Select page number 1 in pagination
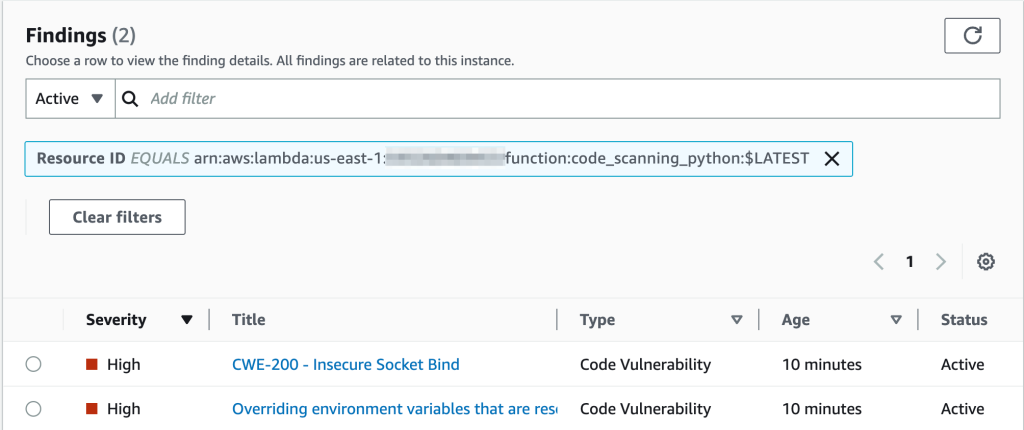The image size is (1024, 430). 910,262
